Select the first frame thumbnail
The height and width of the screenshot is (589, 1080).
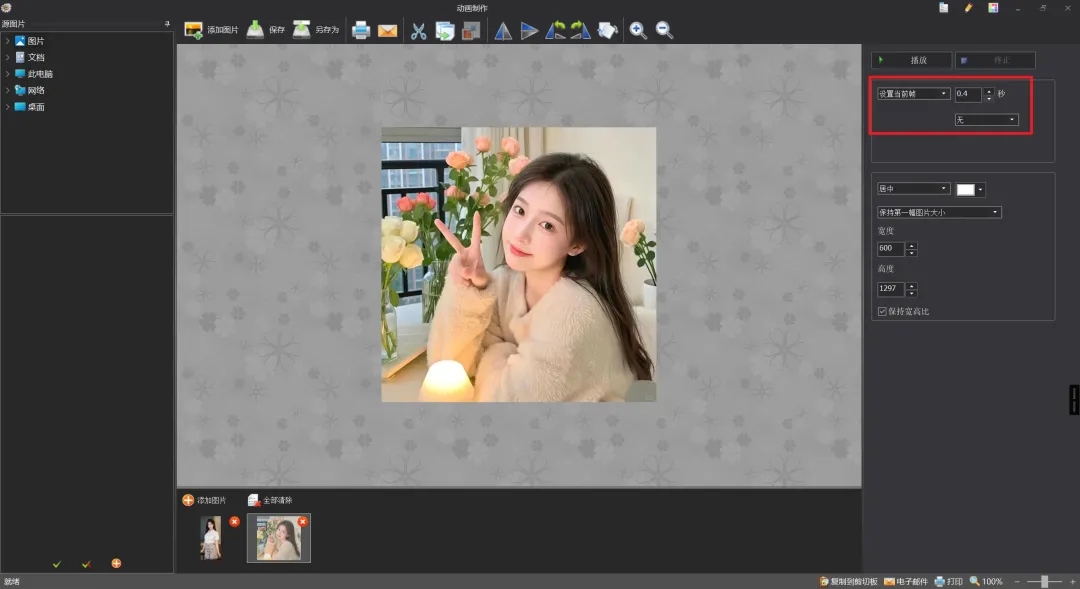tap(211, 538)
